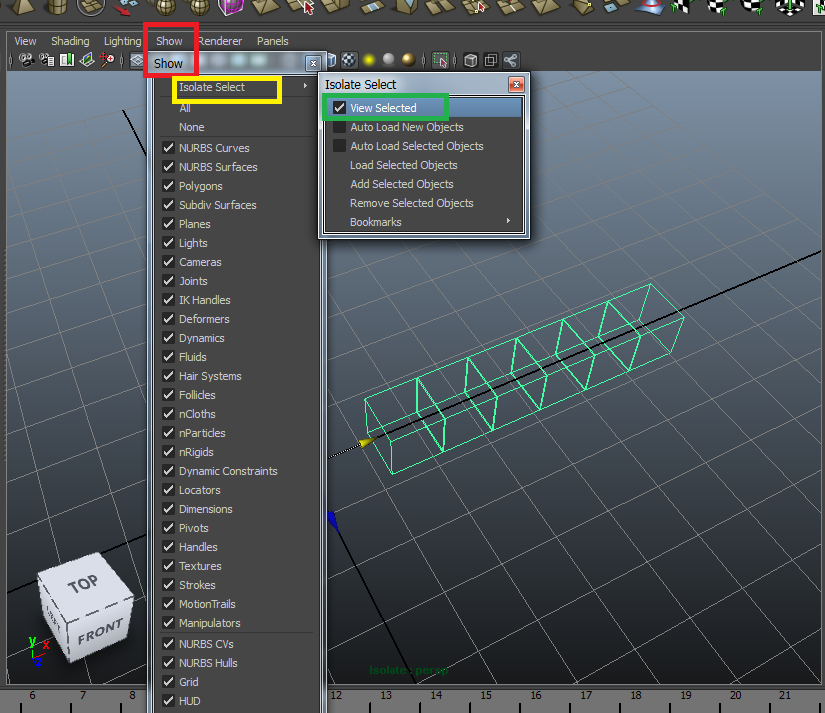Toggle the X-Ray cube icon

point(471,60)
